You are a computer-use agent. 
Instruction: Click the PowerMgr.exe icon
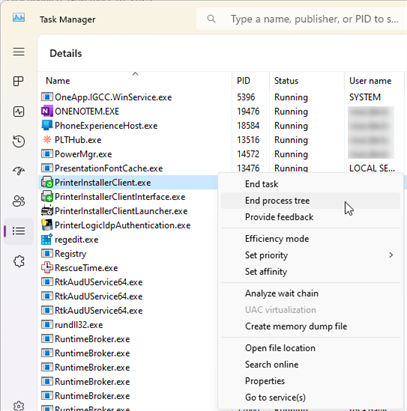(47, 154)
